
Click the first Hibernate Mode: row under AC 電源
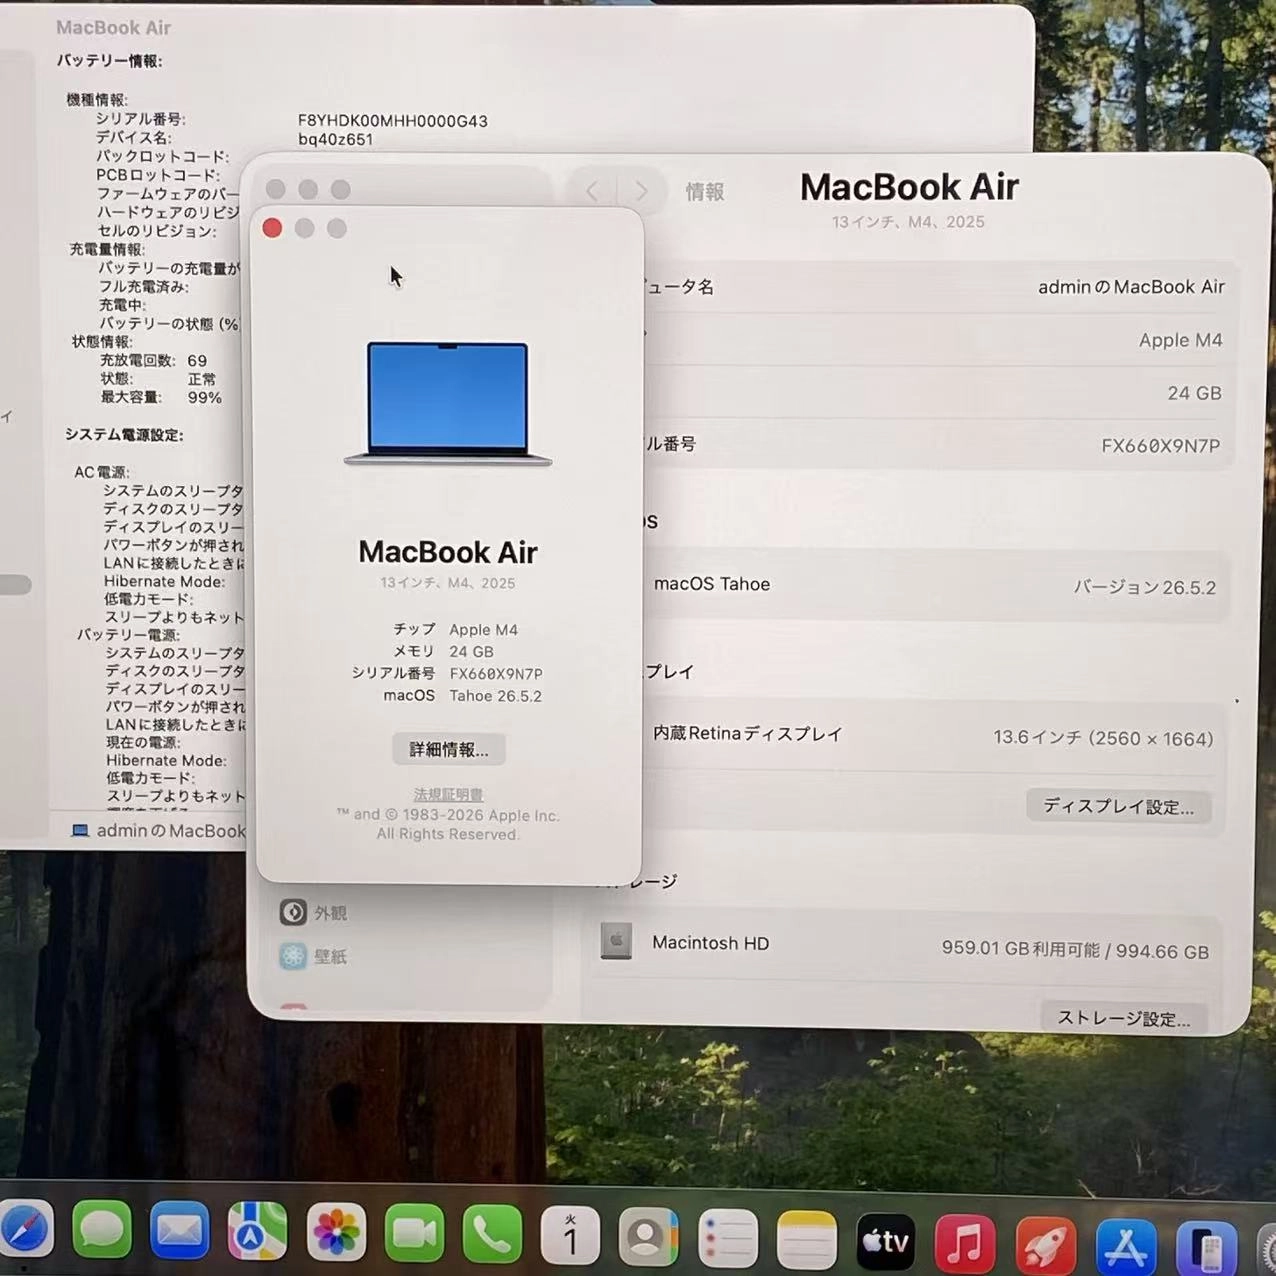pyautogui.click(x=164, y=581)
